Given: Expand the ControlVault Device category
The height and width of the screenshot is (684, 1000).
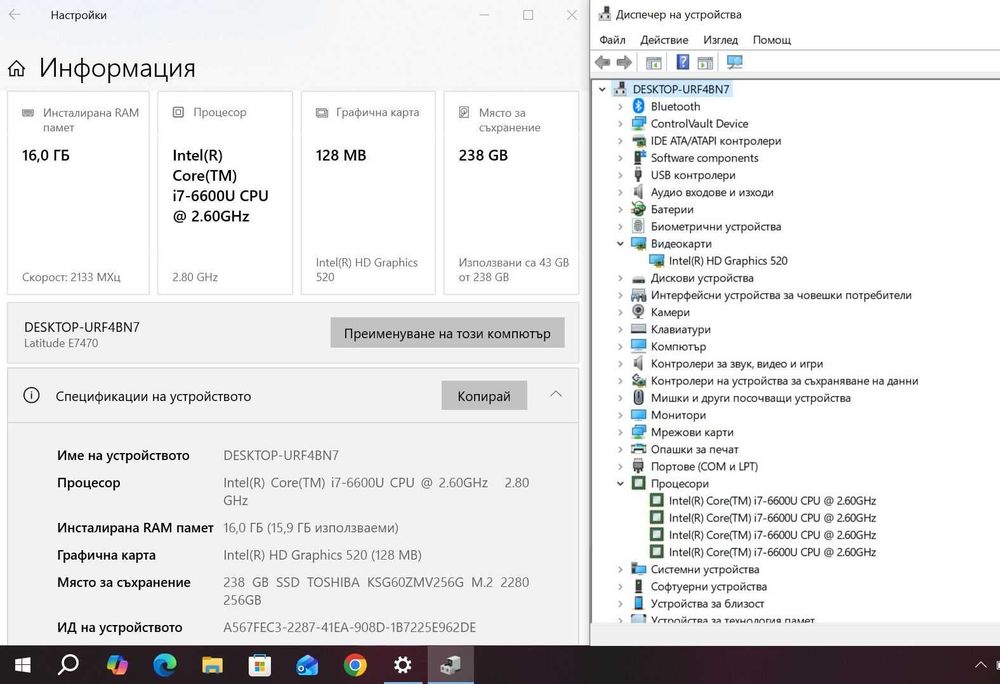Looking at the screenshot, I should coord(620,124).
